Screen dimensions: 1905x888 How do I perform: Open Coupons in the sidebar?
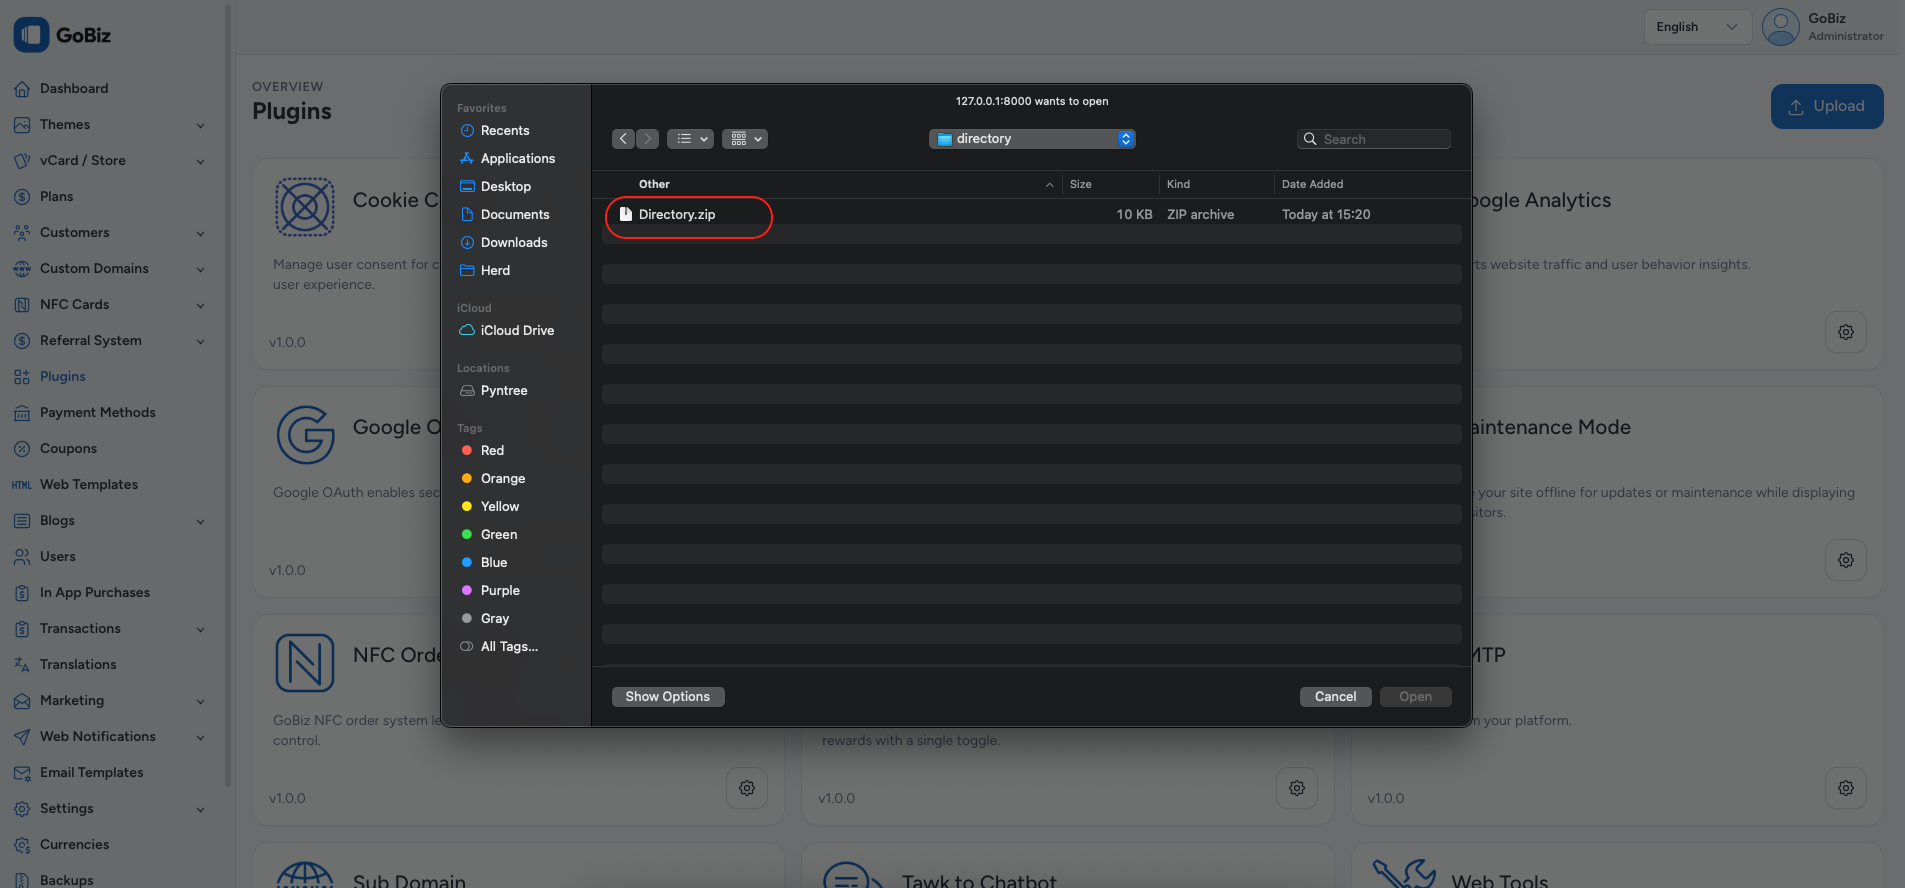tap(68, 448)
